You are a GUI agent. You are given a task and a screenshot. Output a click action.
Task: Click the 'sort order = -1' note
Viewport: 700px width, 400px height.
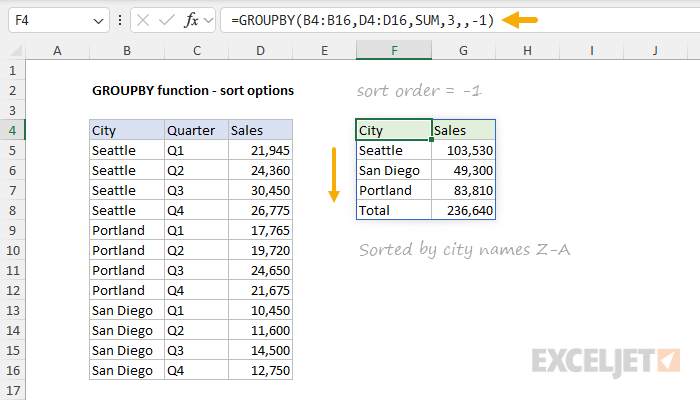[x=419, y=91]
